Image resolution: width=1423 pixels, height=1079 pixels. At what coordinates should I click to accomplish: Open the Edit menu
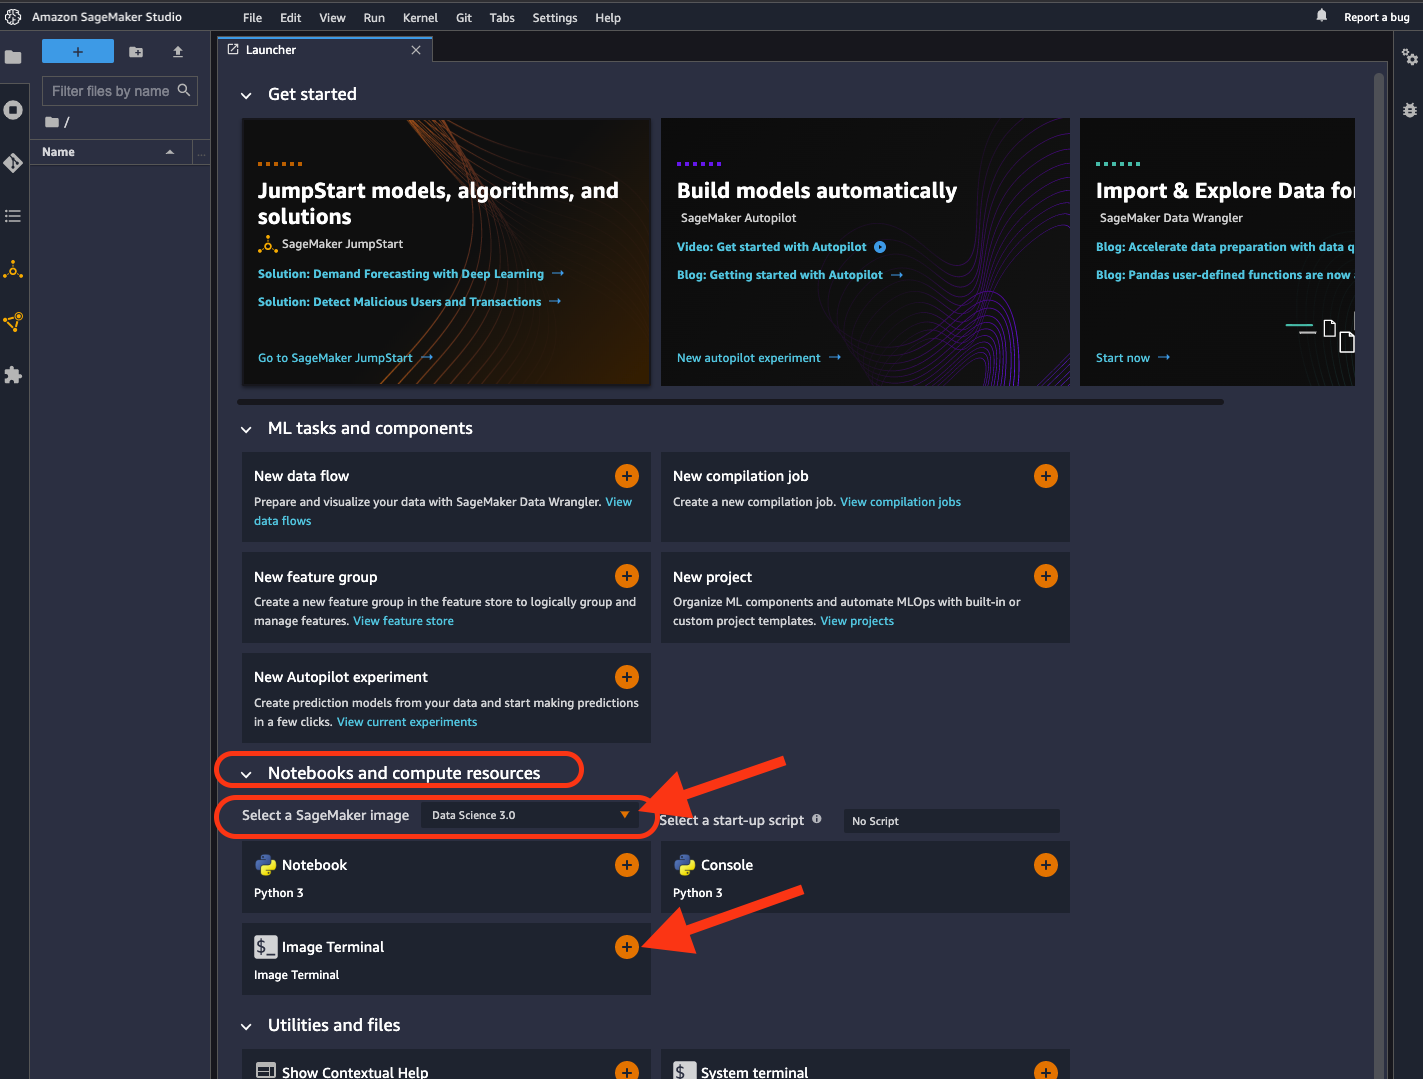click(x=290, y=18)
